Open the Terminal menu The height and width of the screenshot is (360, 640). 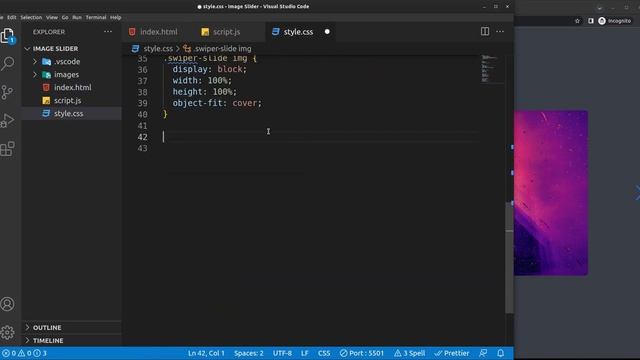[96, 17]
